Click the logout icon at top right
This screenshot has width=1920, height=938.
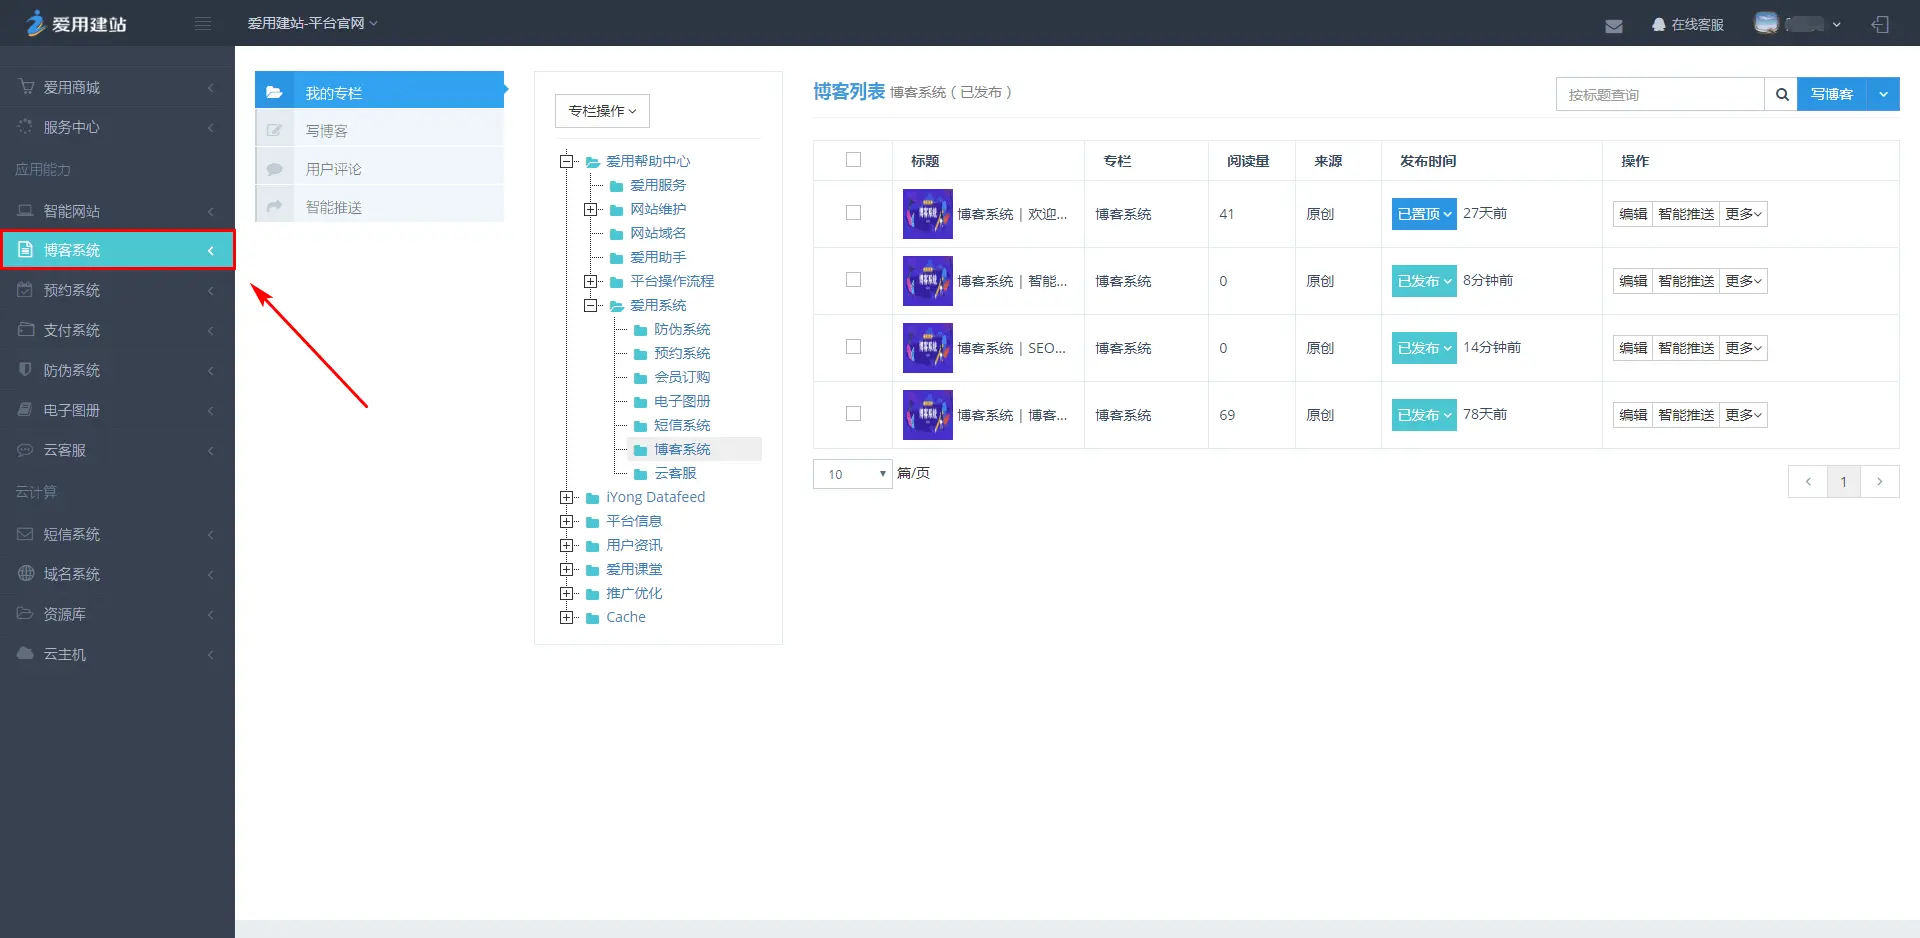pyautogui.click(x=1880, y=25)
